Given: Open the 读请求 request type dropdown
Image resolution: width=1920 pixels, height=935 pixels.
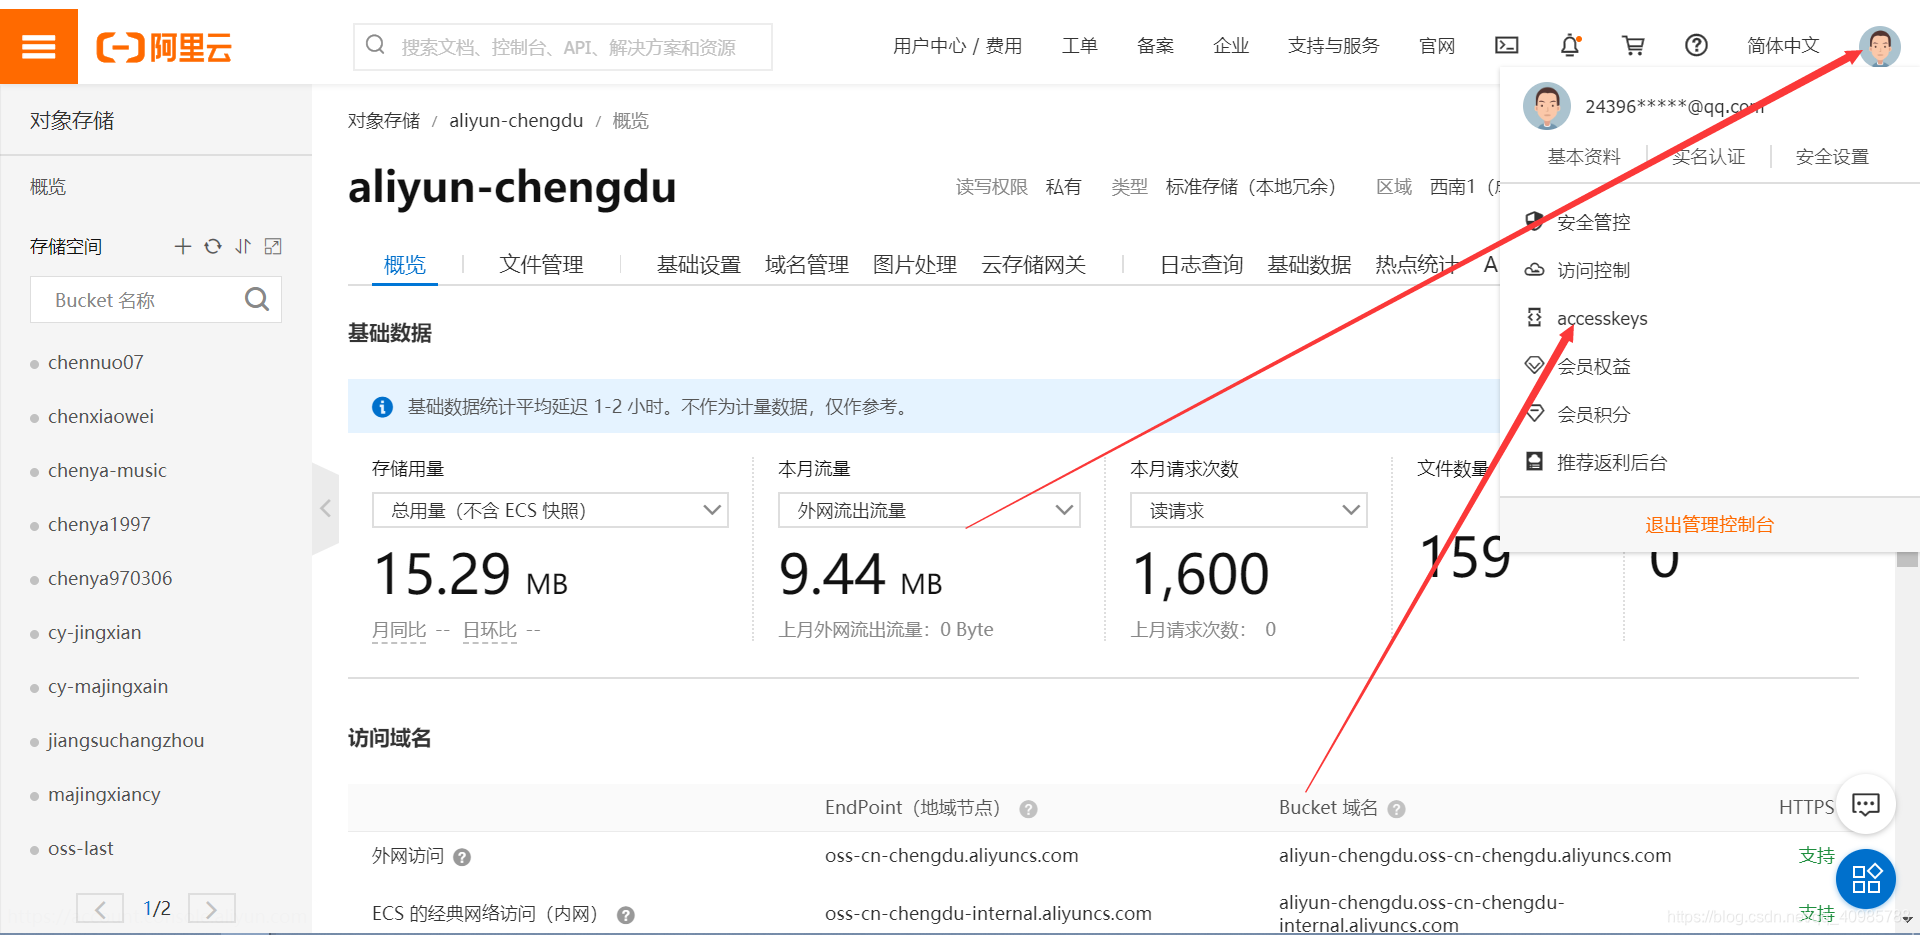Looking at the screenshot, I should [x=1248, y=510].
